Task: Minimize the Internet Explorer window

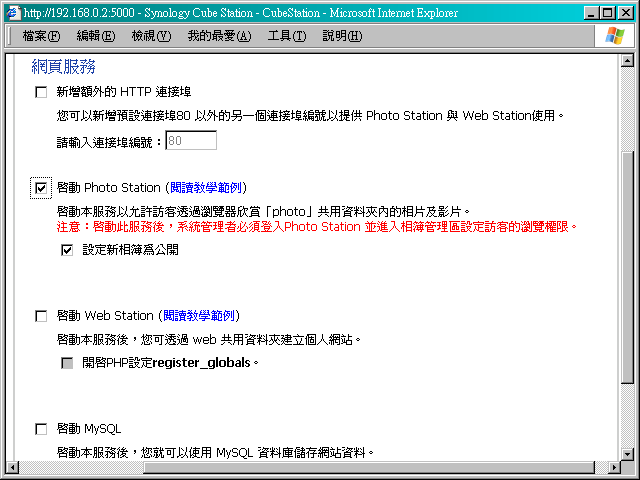Action: pyautogui.click(x=591, y=13)
